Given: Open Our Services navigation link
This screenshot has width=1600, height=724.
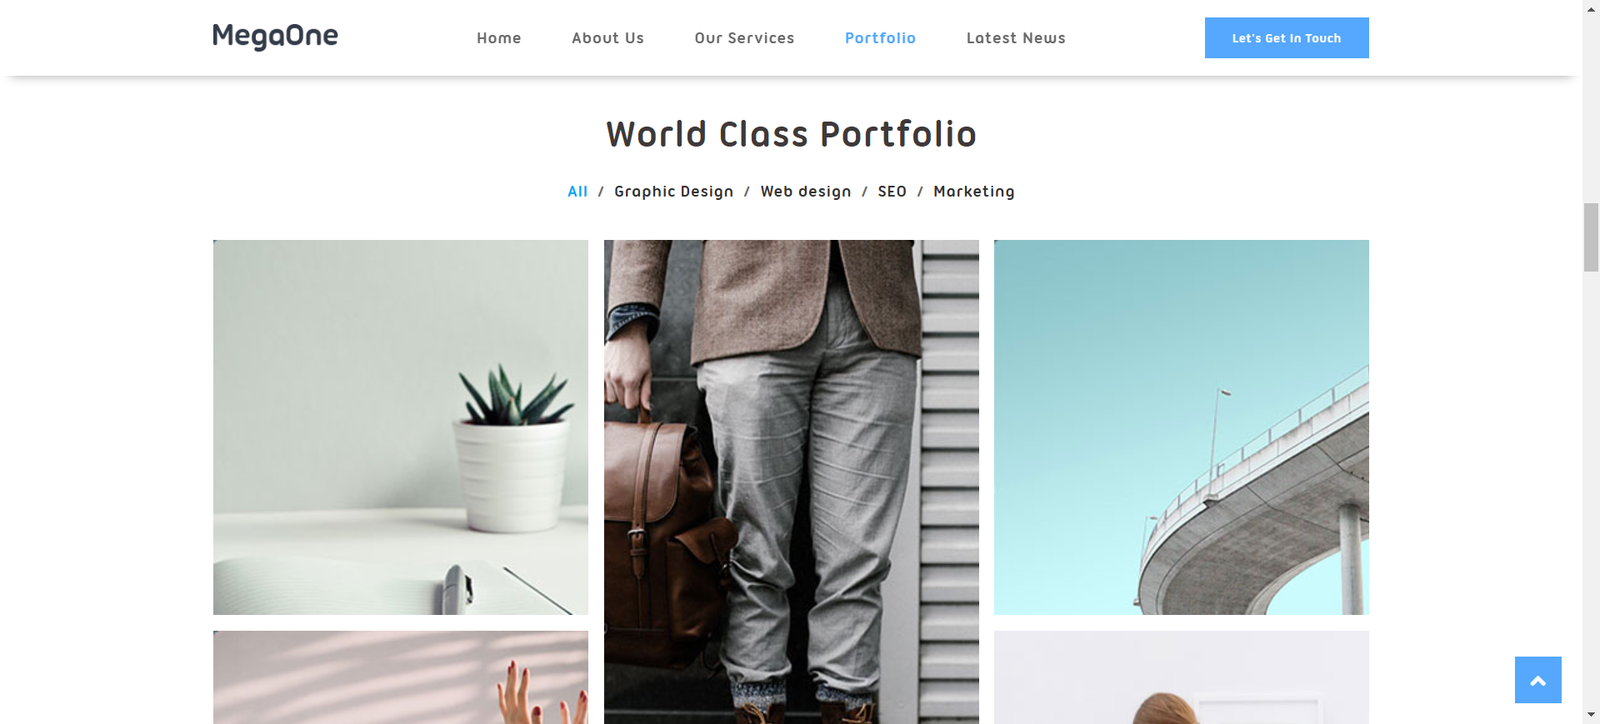Looking at the screenshot, I should [x=745, y=38].
